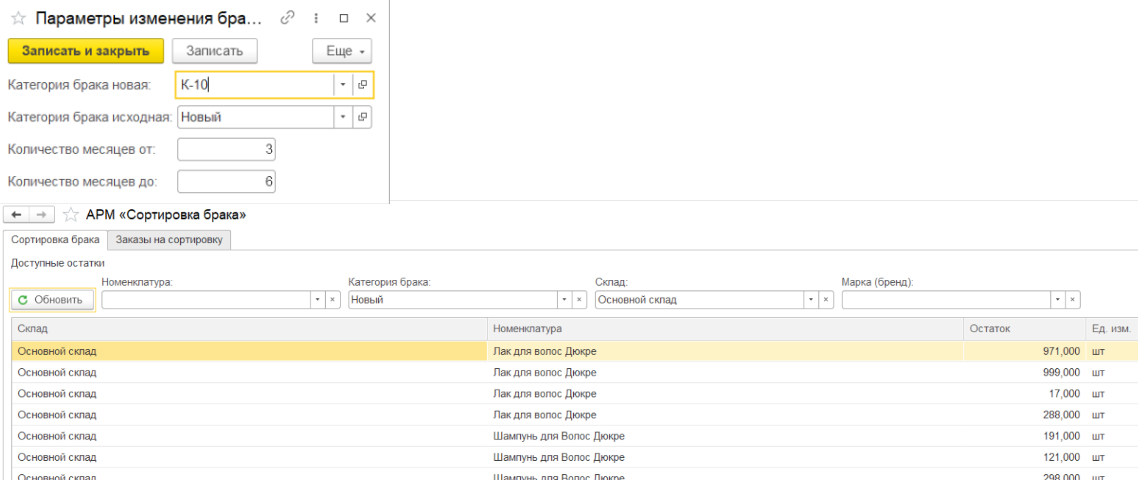Open the Еще menu button

pyautogui.click(x=342, y=50)
